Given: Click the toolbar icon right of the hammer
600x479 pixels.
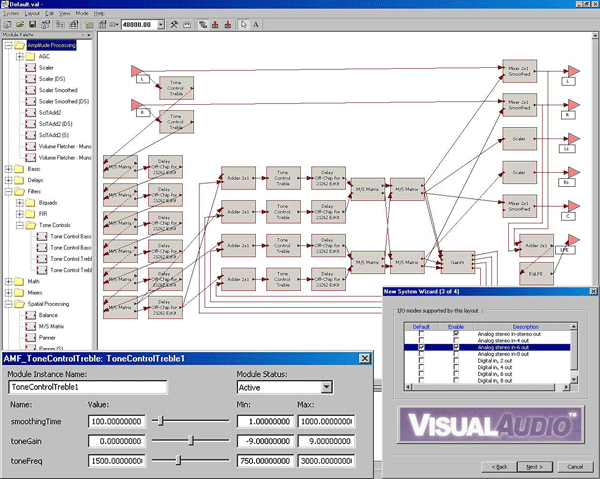Looking at the screenshot, I should tap(187, 25).
